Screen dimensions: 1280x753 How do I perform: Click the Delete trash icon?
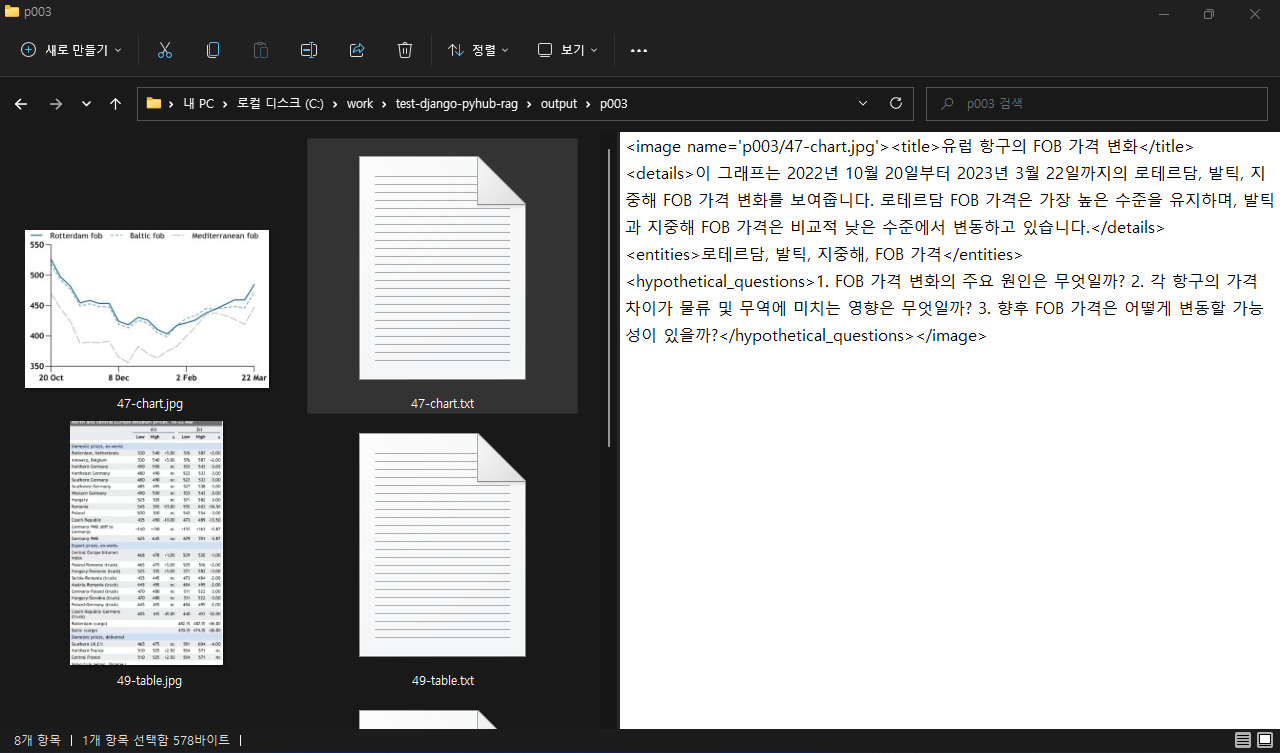405,50
